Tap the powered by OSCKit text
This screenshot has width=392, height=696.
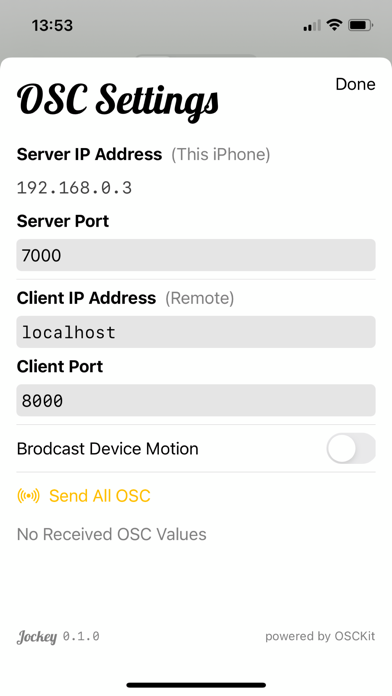pos(320,637)
